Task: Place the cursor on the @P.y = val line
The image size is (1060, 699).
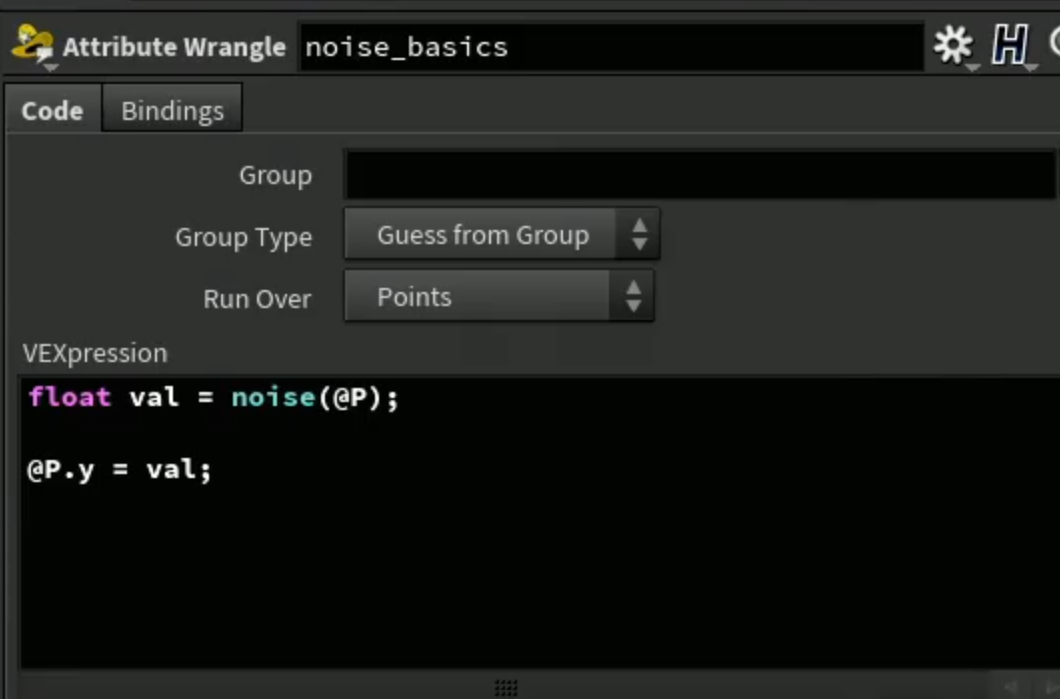Action: pos(119,469)
